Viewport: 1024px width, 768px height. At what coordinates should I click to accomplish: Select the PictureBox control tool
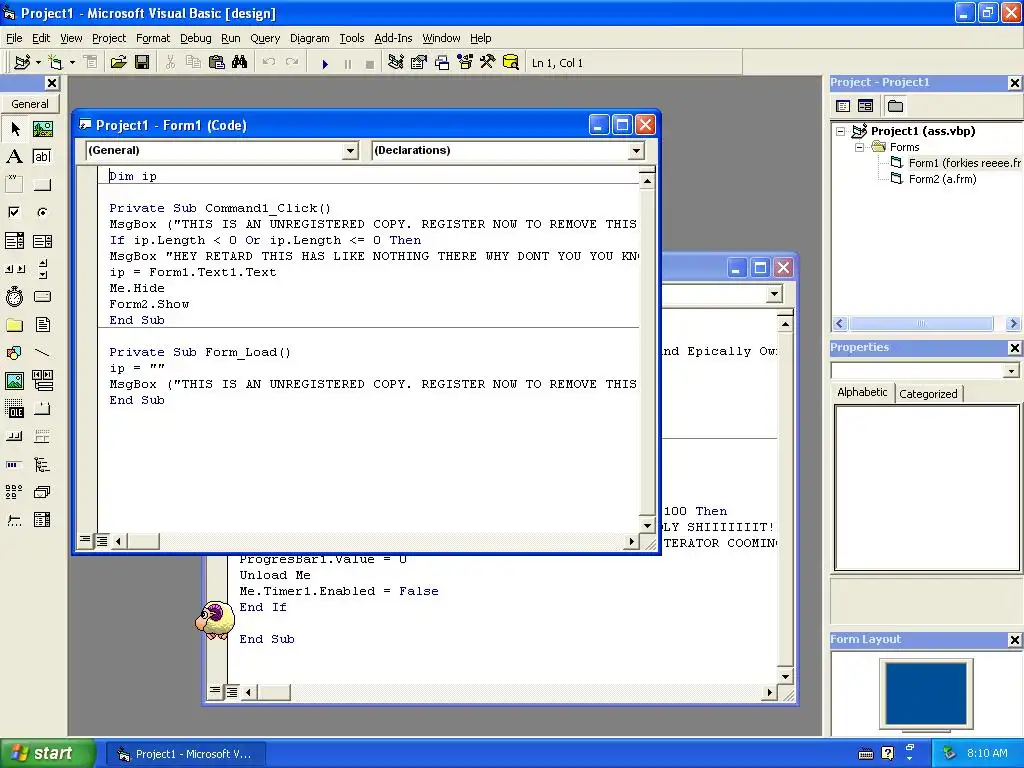pyautogui.click(x=42, y=129)
